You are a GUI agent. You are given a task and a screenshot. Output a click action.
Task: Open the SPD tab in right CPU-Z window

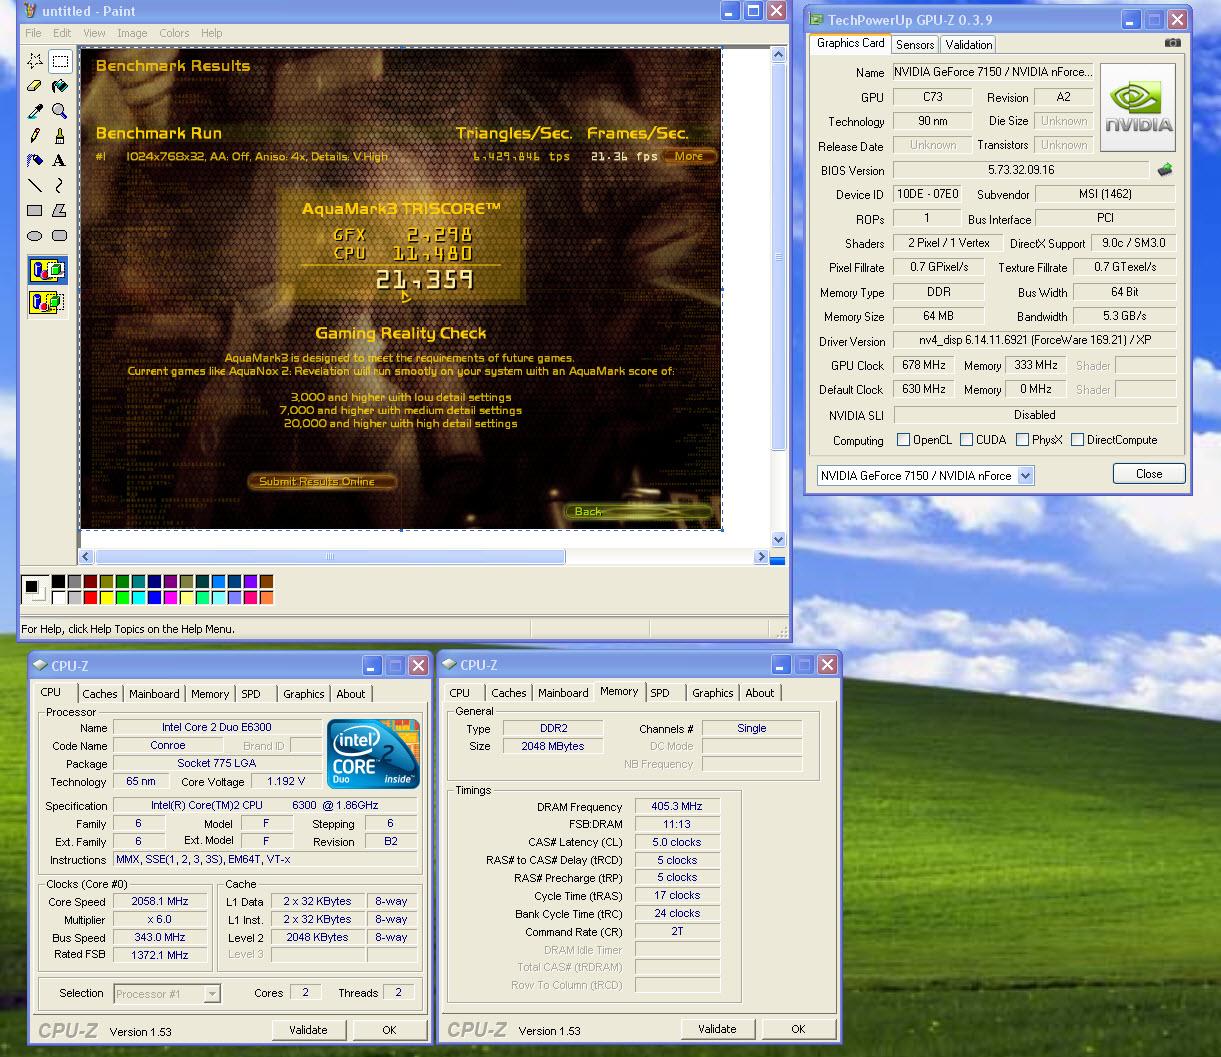tap(660, 693)
